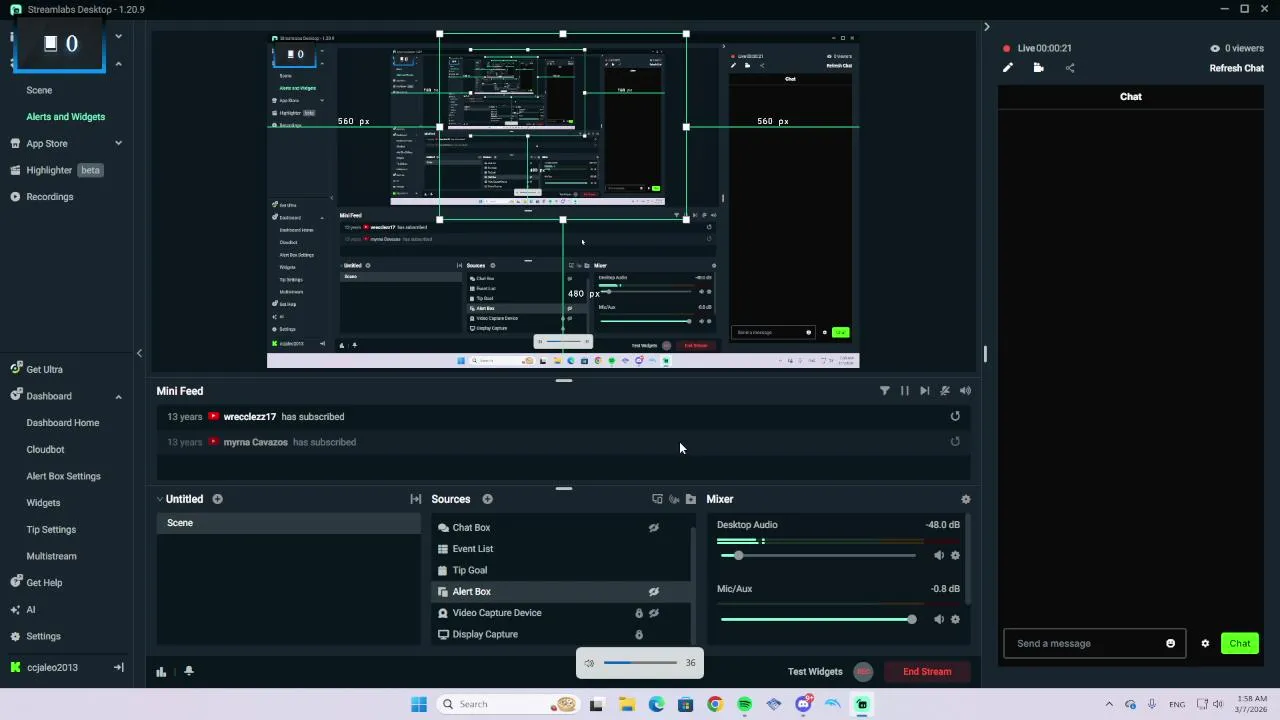Mute event sounds in Mini Feed

point(965,391)
